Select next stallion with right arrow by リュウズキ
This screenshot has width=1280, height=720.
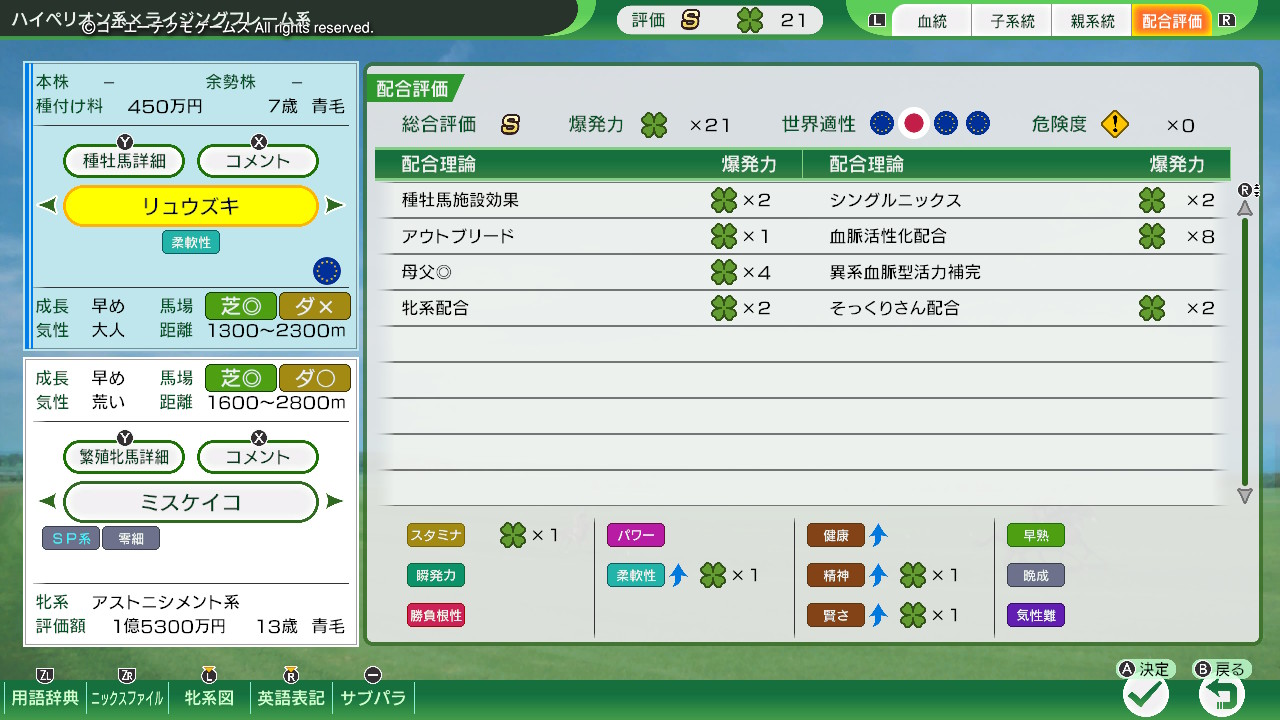point(335,206)
